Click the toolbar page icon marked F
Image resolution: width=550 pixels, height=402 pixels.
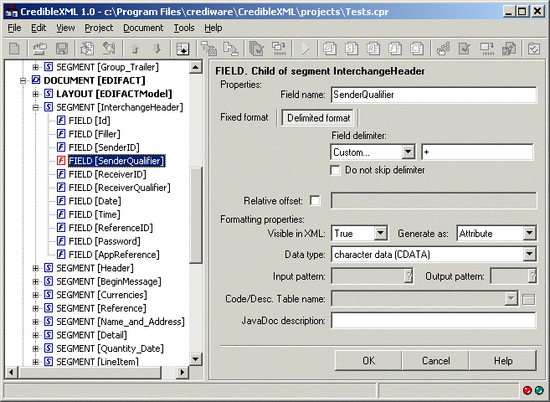(395, 48)
